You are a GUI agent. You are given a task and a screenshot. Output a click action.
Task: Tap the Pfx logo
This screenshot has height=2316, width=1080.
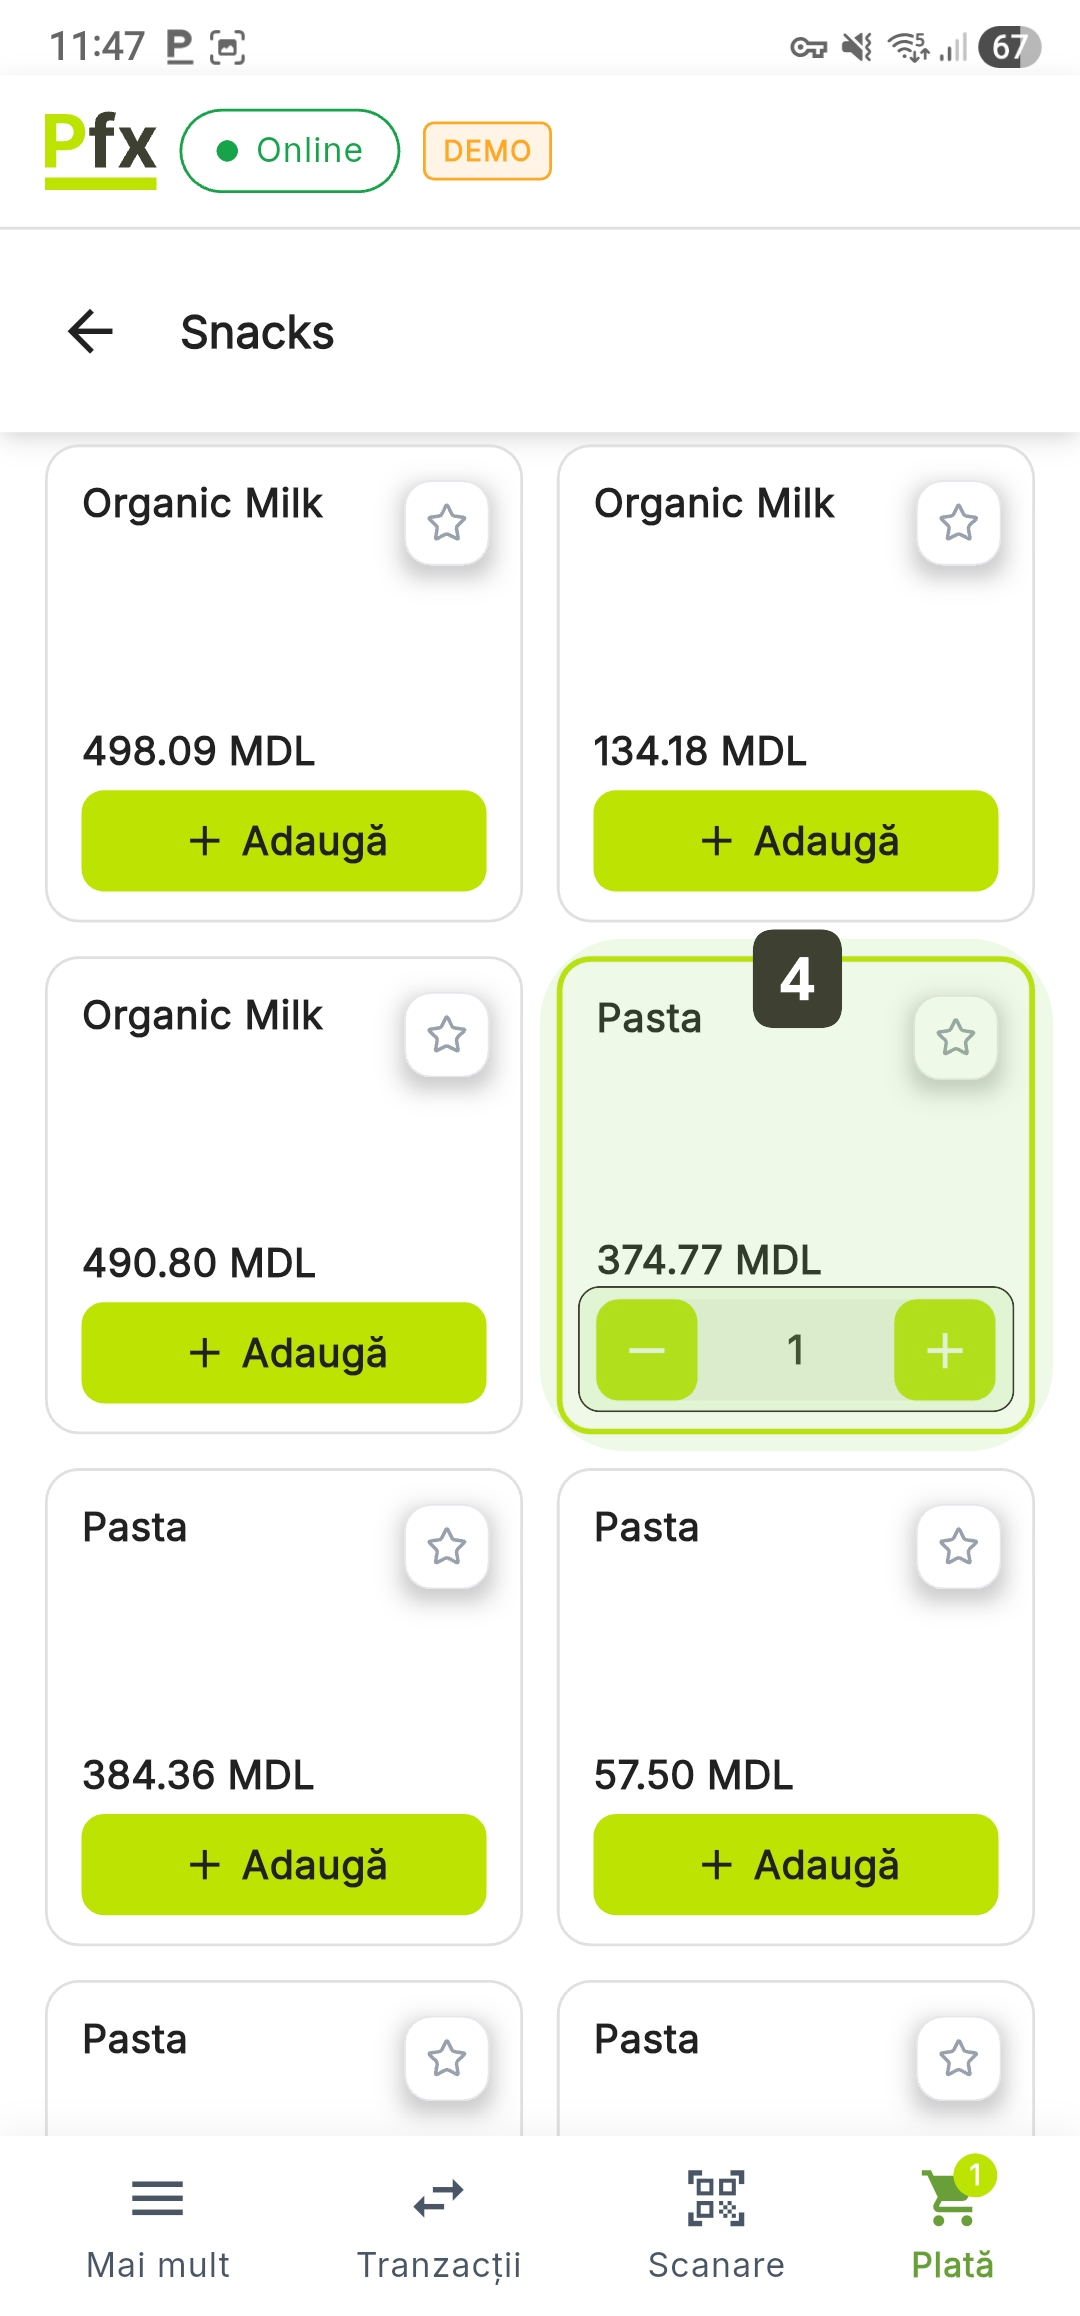click(100, 150)
